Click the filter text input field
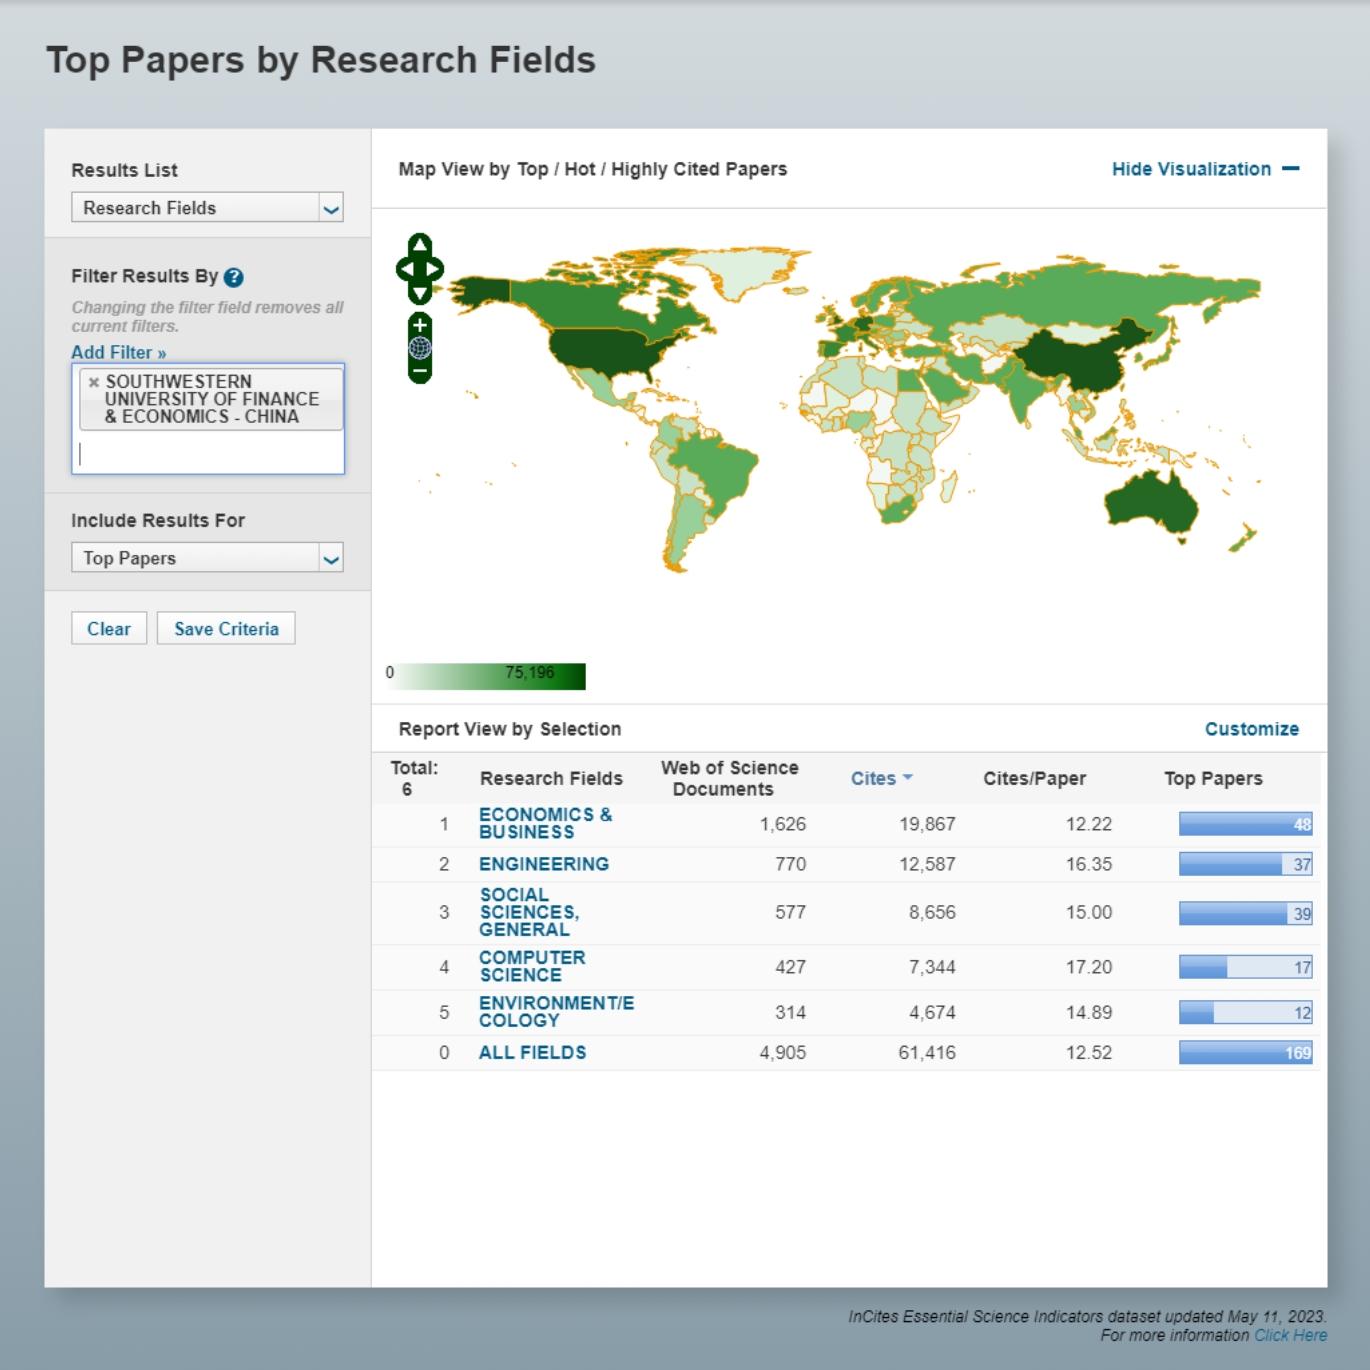Viewport: 1370px width, 1370px height. (x=208, y=454)
